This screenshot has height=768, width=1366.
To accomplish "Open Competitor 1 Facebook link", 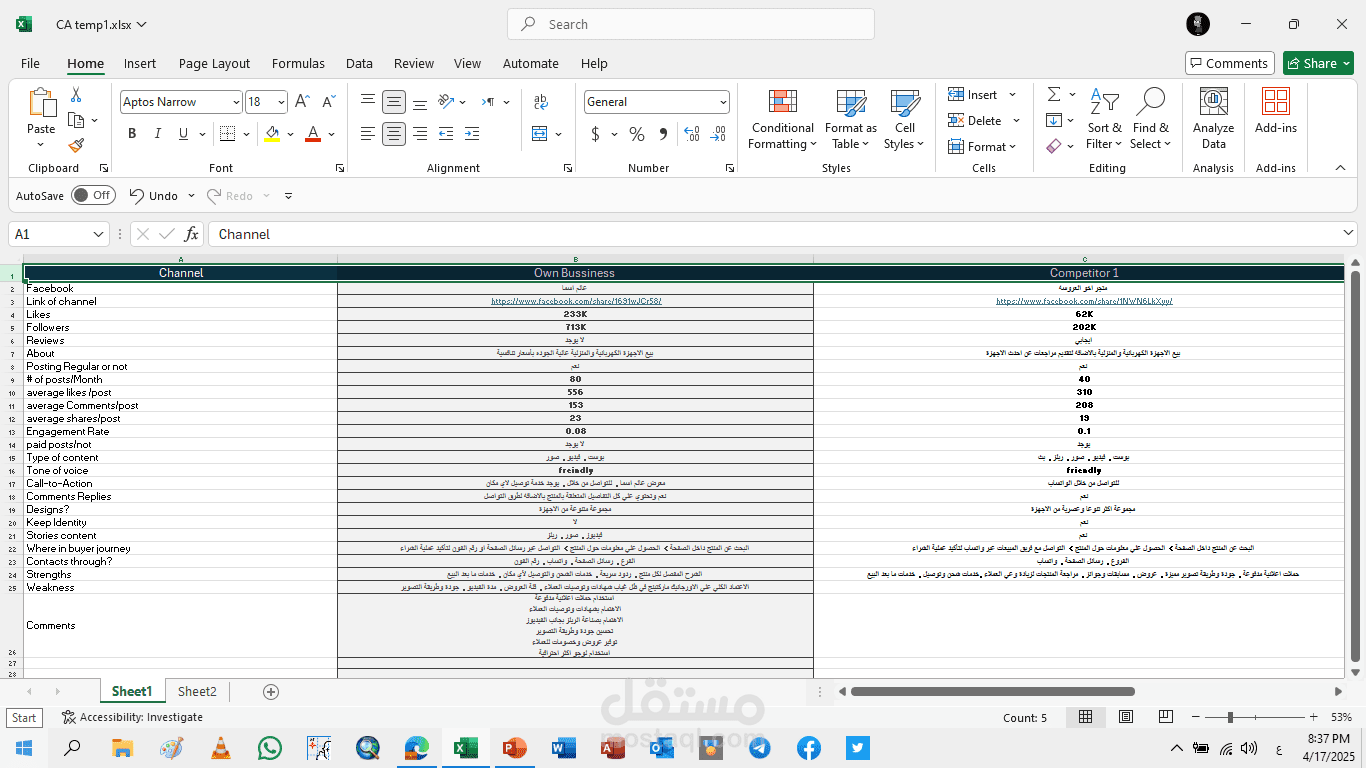I will point(1084,301).
